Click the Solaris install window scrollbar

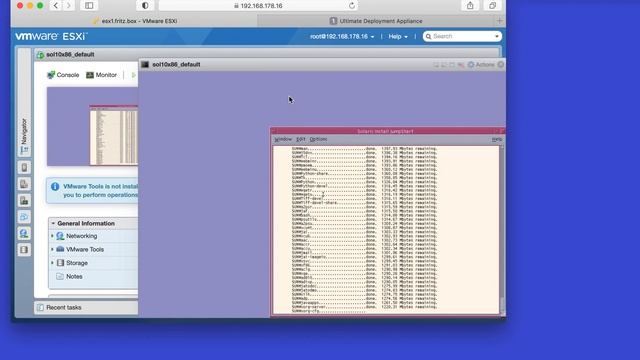tap(502, 230)
